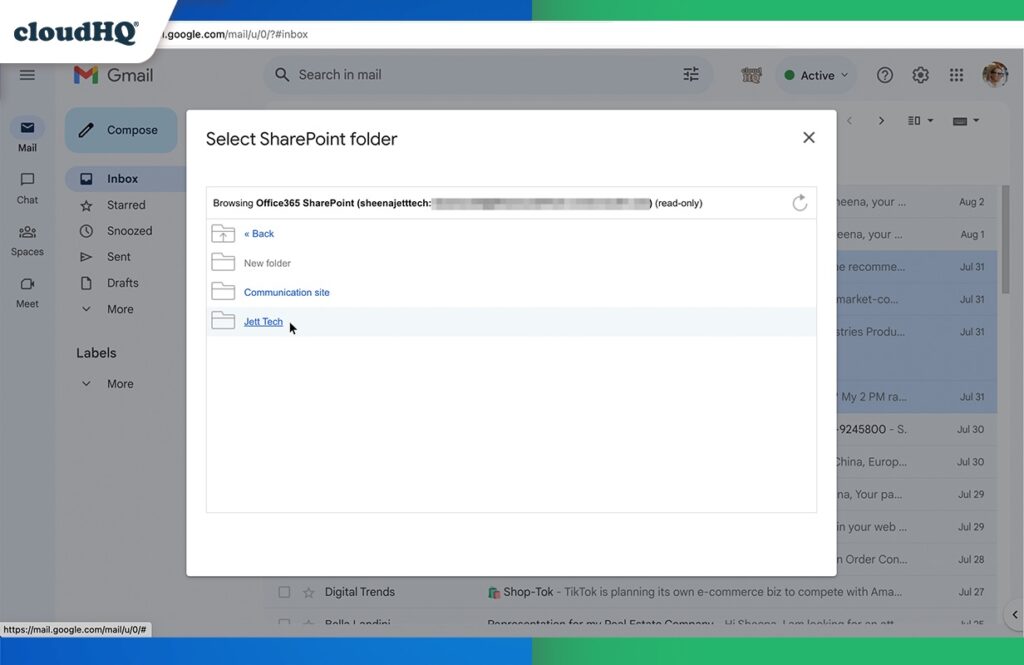The height and width of the screenshot is (665, 1024).
Task: Open Gmail settings gear icon
Action: pyautogui.click(x=920, y=75)
